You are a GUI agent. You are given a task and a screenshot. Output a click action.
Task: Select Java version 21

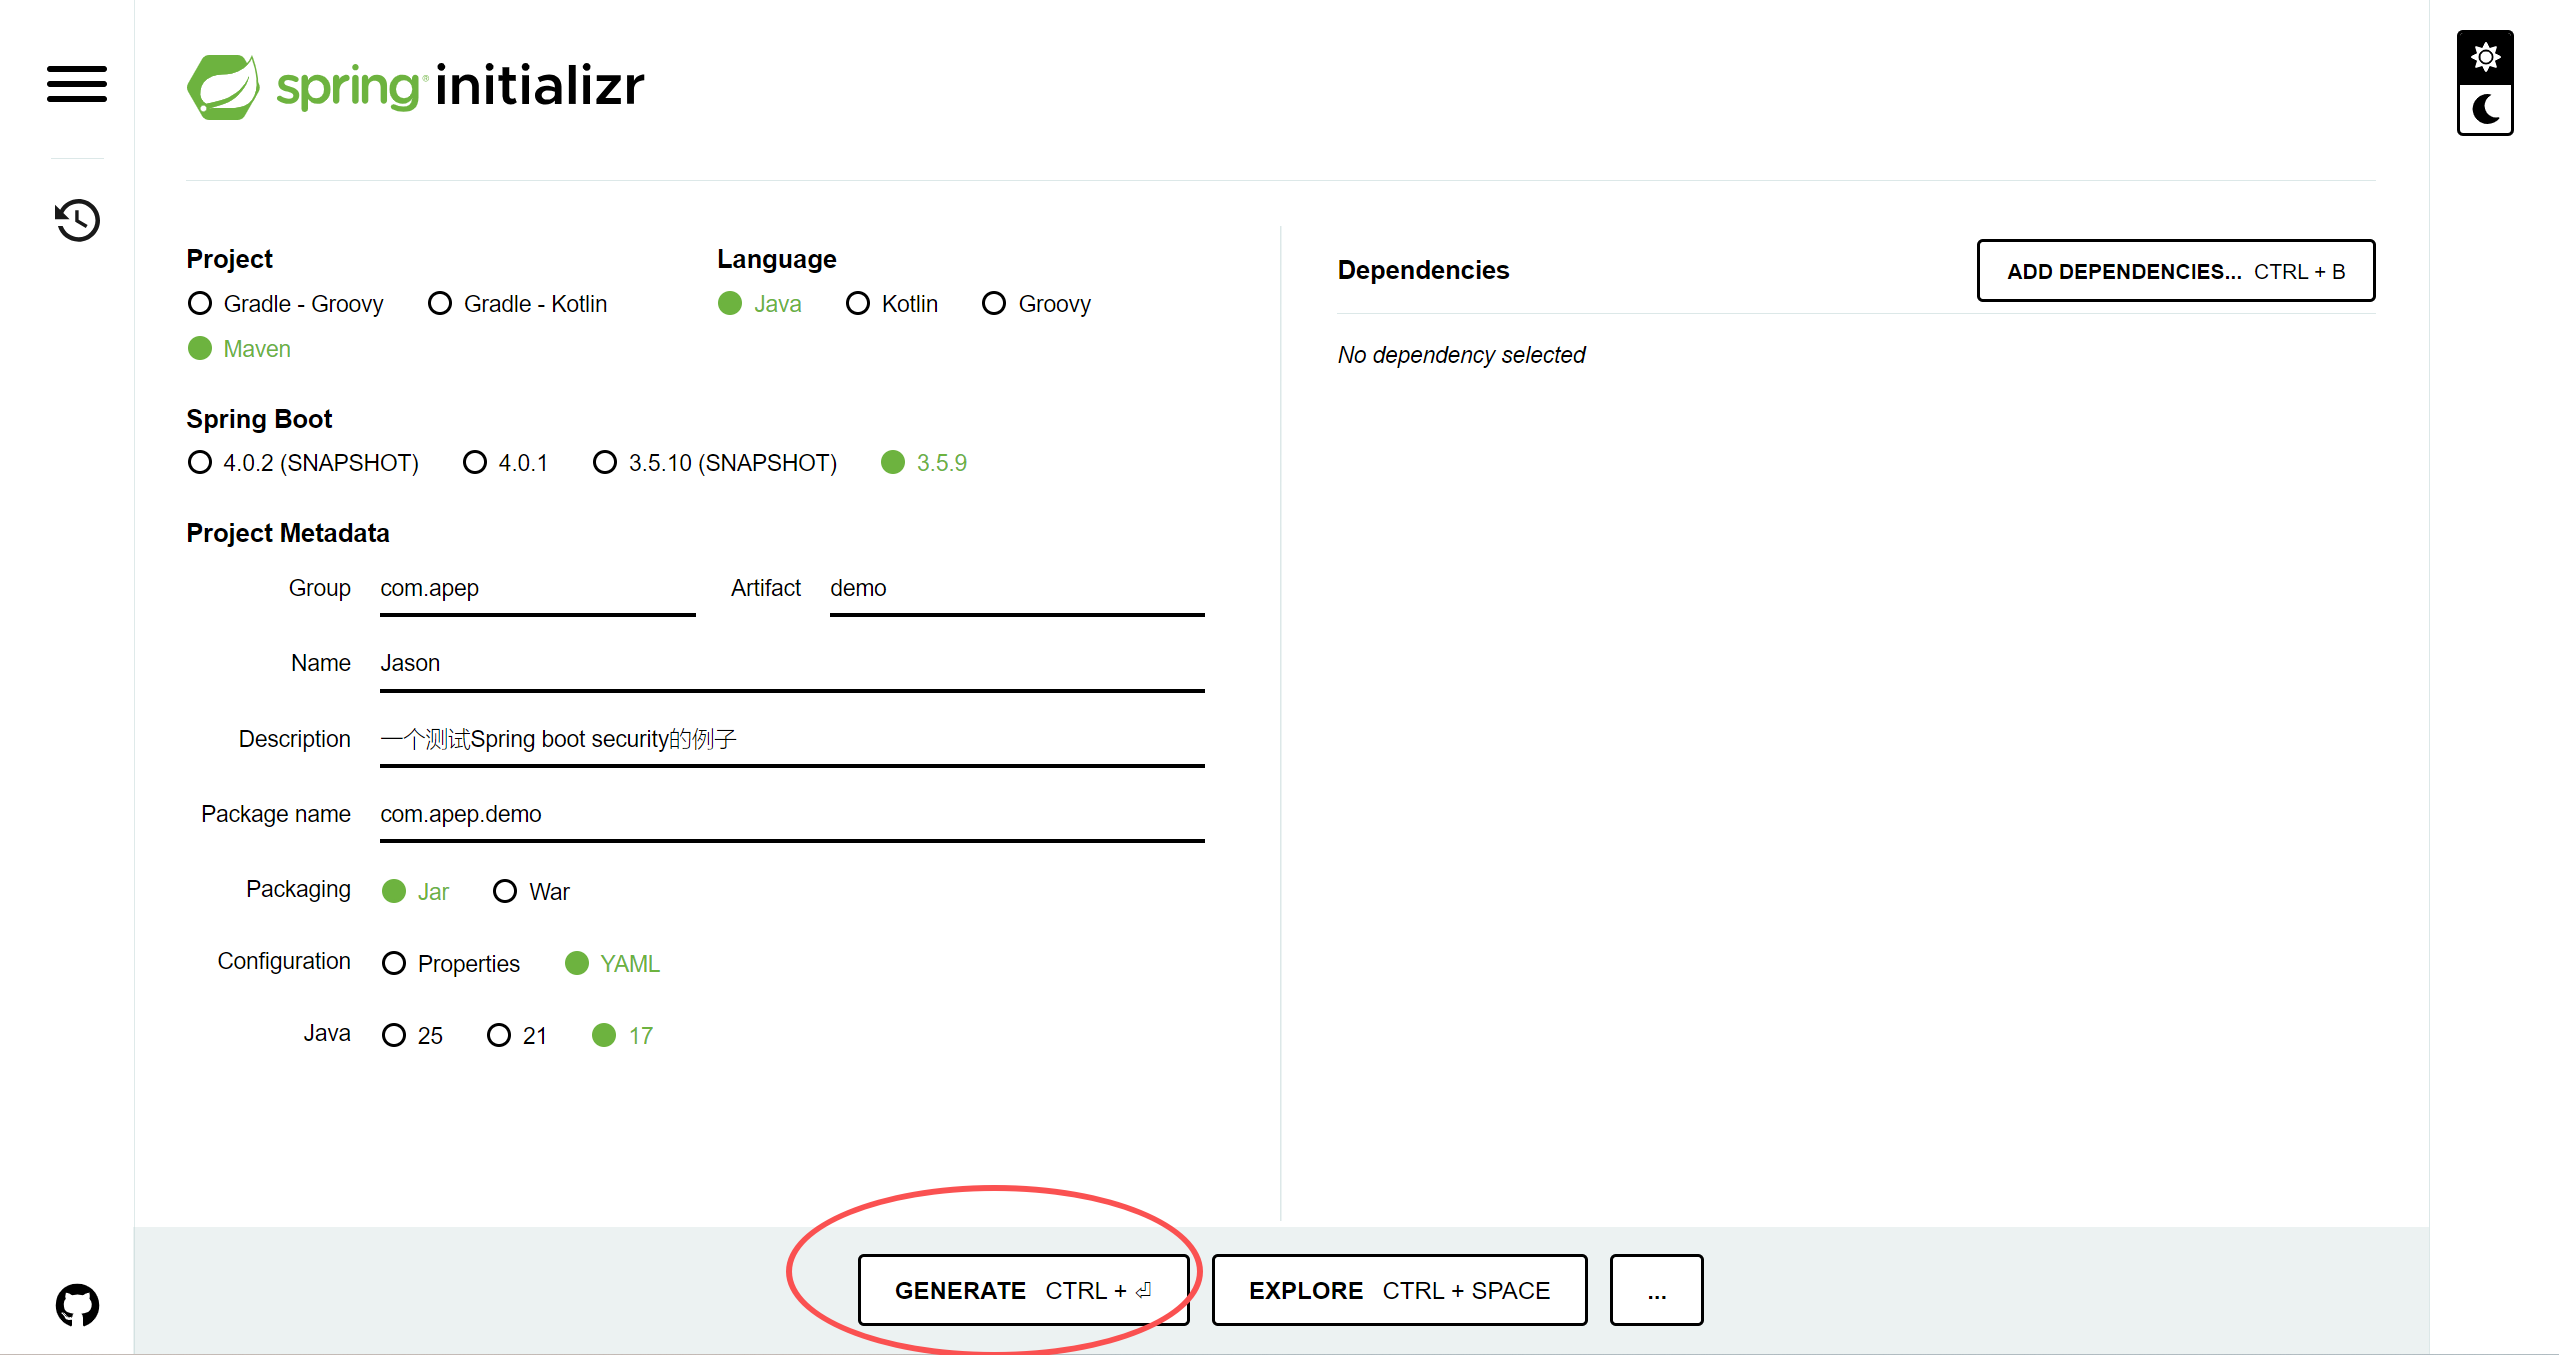499,1036
